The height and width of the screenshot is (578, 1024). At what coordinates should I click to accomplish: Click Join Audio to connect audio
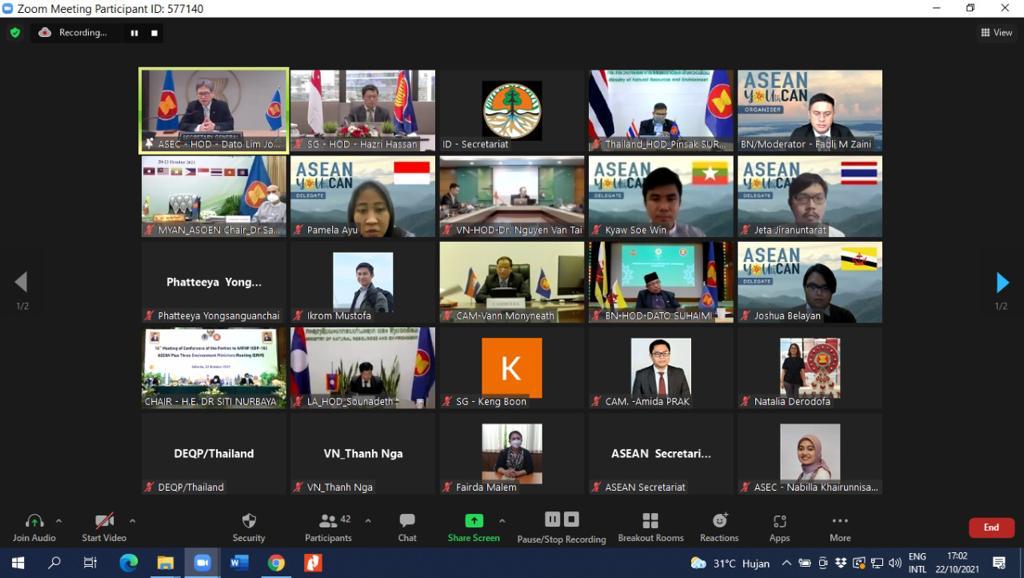click(34, 527)
